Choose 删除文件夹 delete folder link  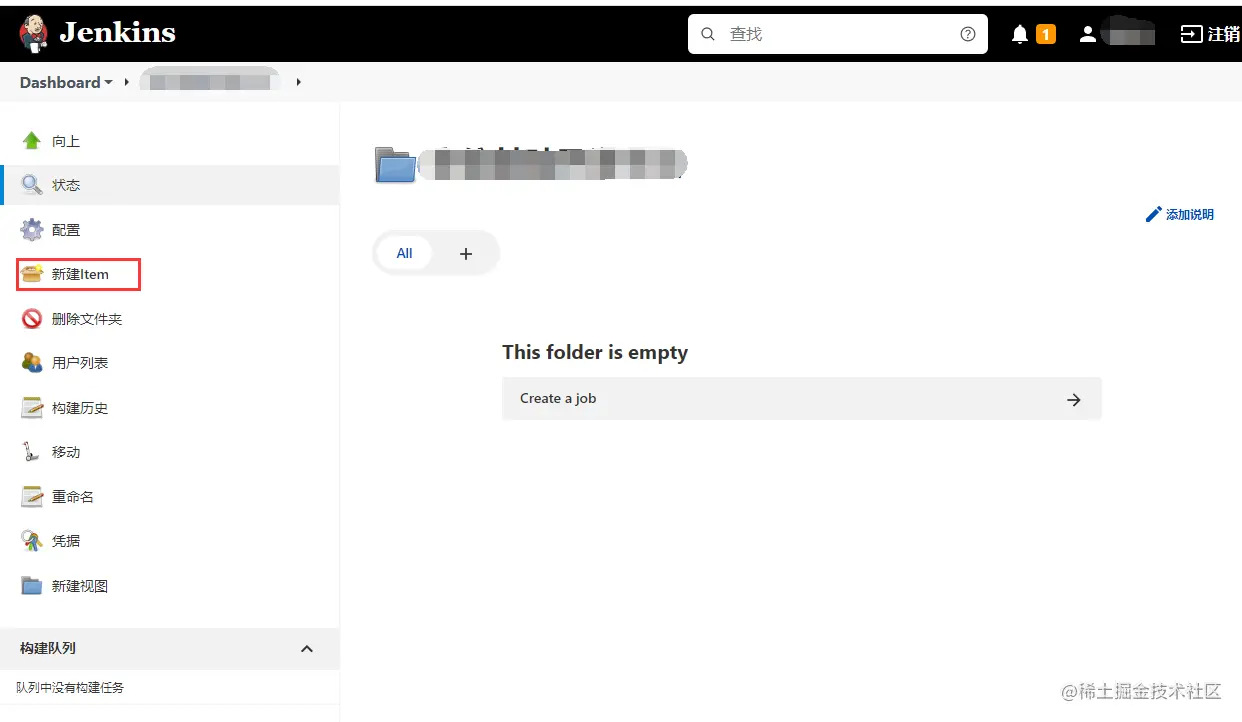(87, 319)
